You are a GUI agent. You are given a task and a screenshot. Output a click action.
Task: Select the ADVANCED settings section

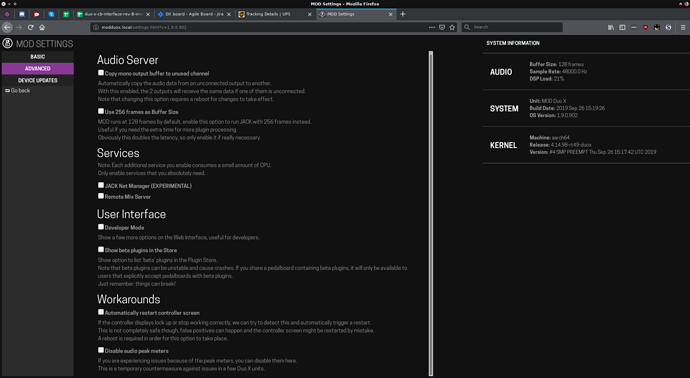[x=38, y=69]
